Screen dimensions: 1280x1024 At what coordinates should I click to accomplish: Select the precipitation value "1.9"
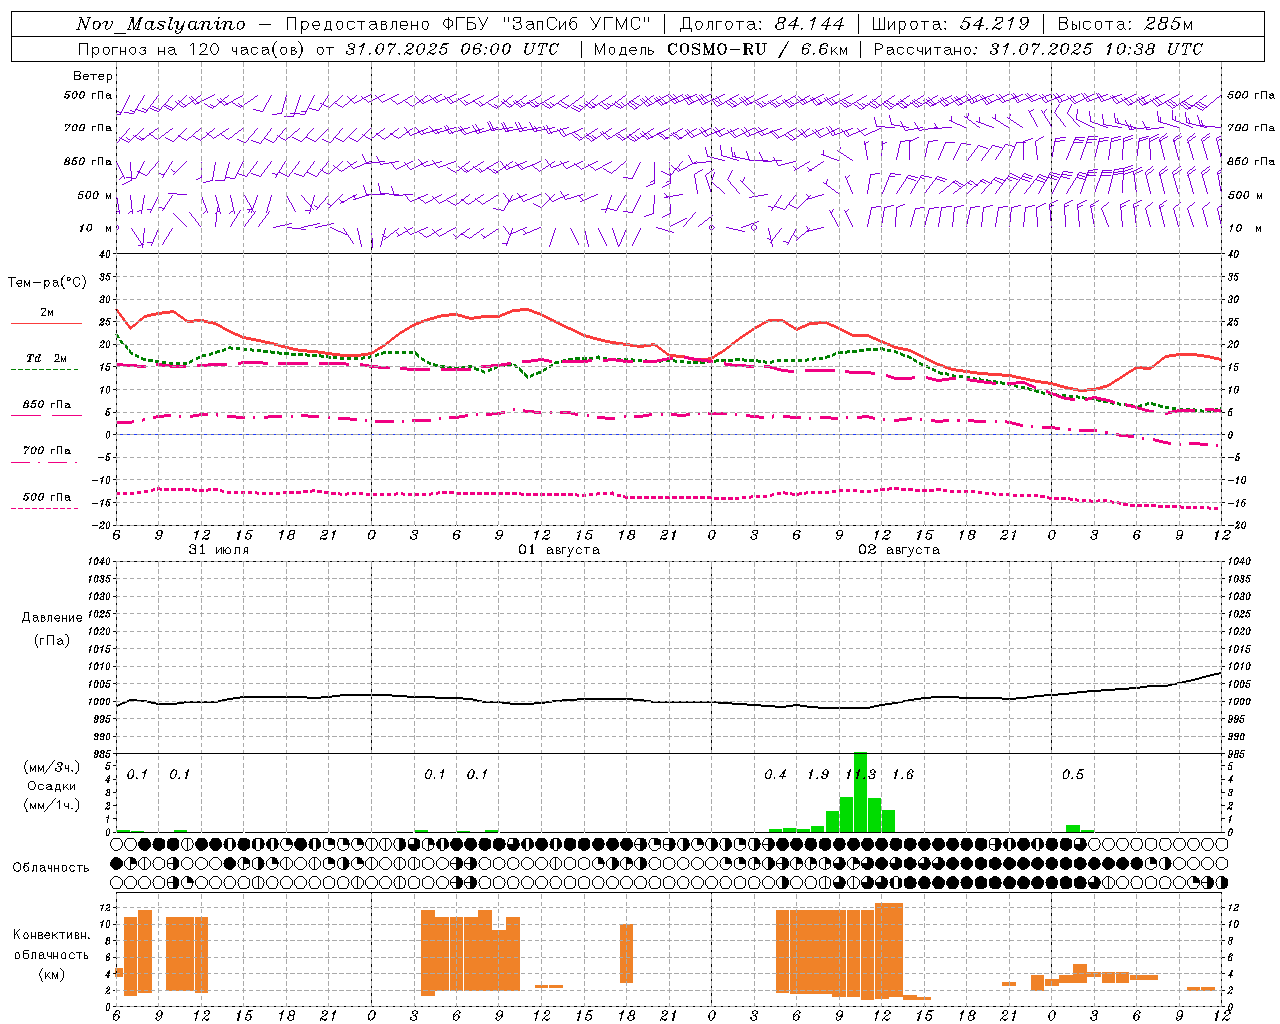pos(818,775)
